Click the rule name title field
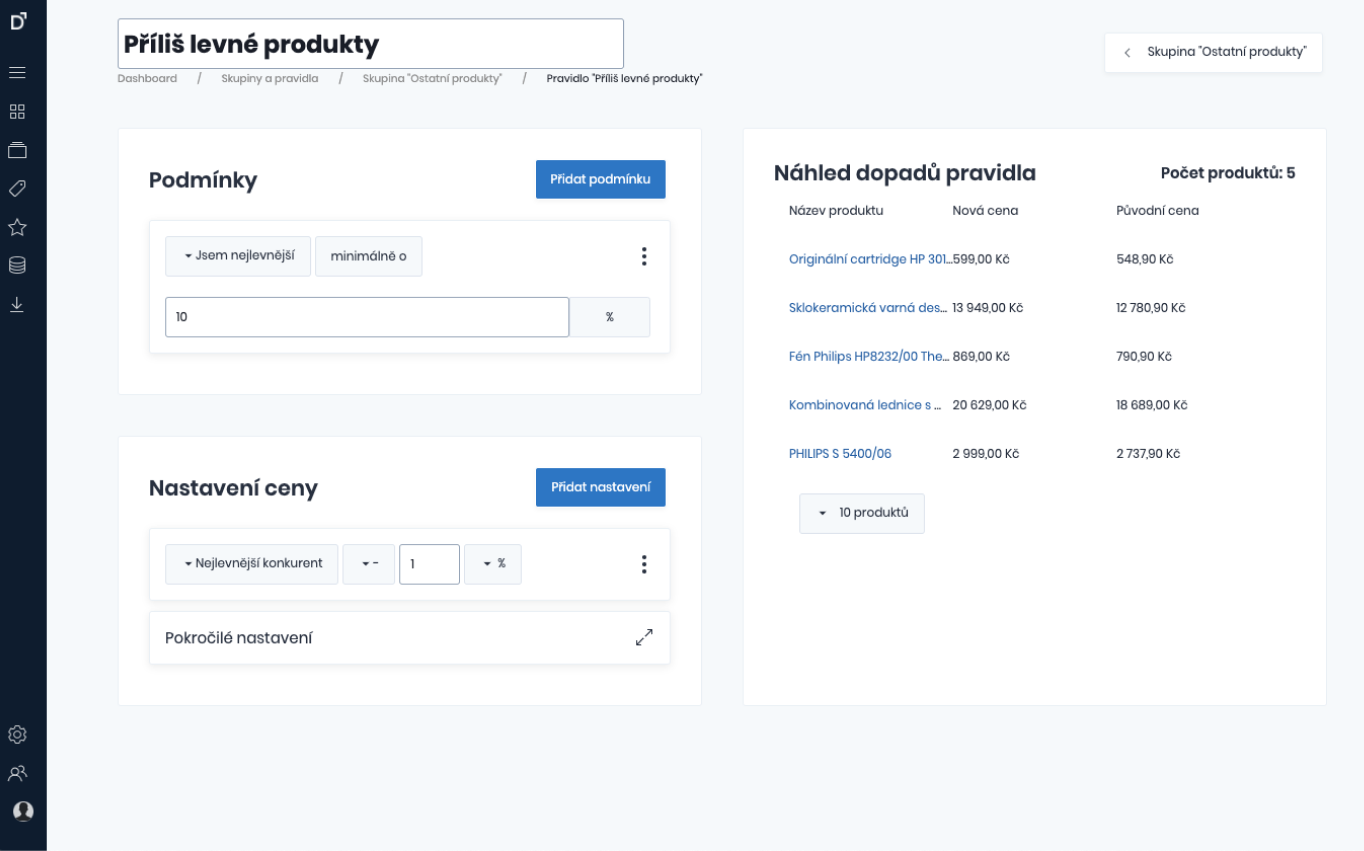1364x851 pixels. point(370,44)
